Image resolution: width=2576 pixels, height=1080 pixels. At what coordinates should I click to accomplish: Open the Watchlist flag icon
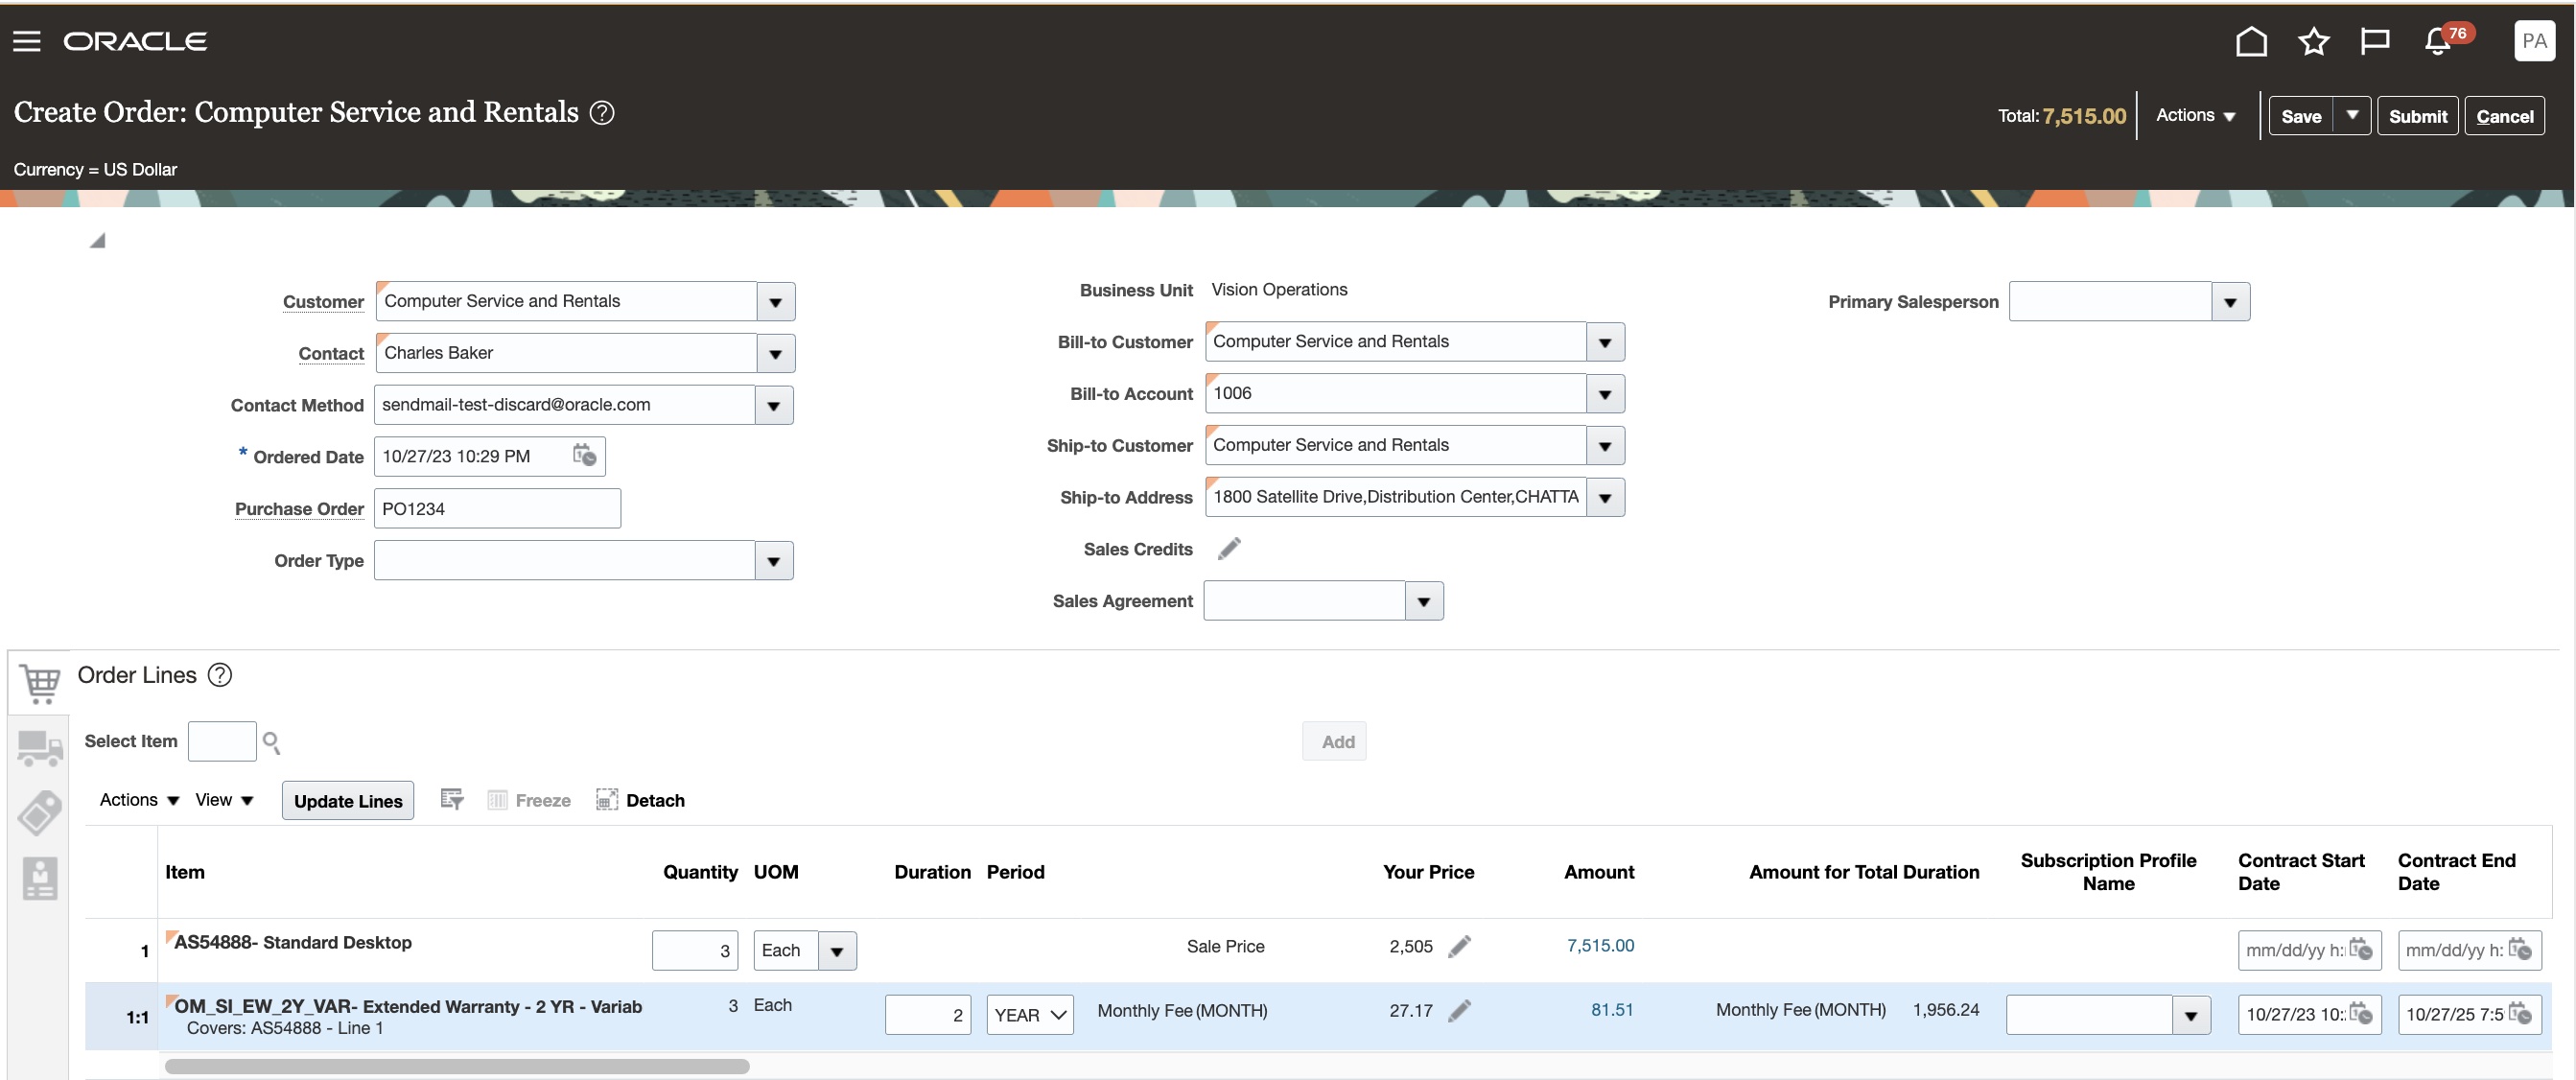(2374, 41)
